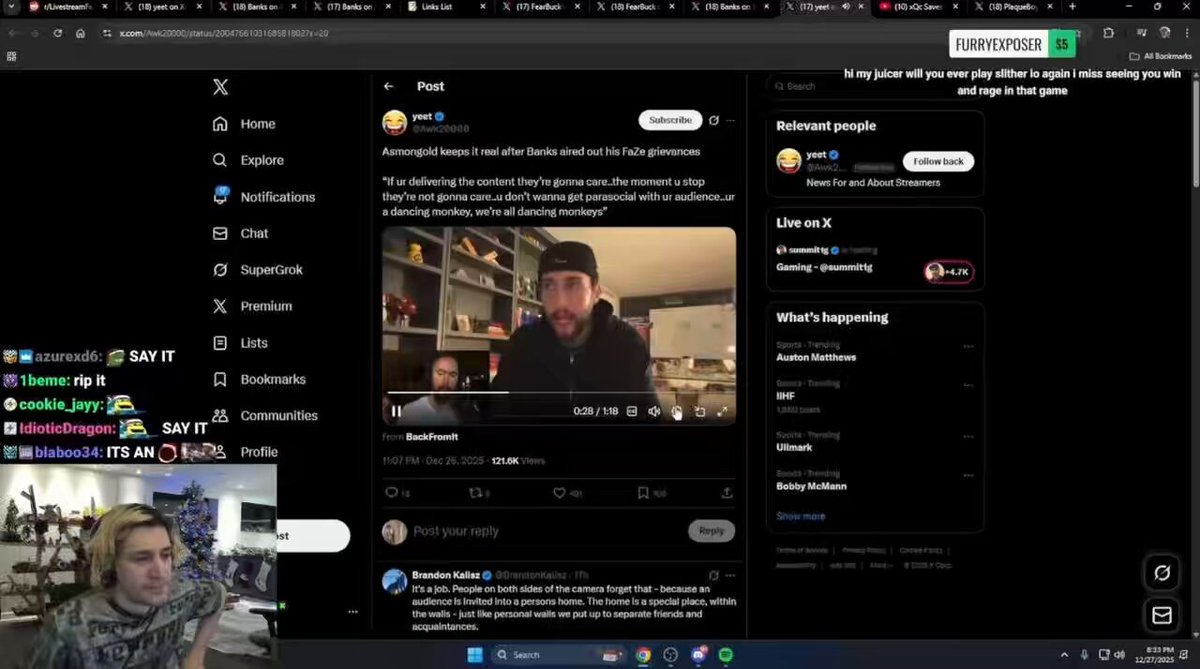Click the Reply button
Viewport: 1200px width, 669px height.
(x=711, y=531)
